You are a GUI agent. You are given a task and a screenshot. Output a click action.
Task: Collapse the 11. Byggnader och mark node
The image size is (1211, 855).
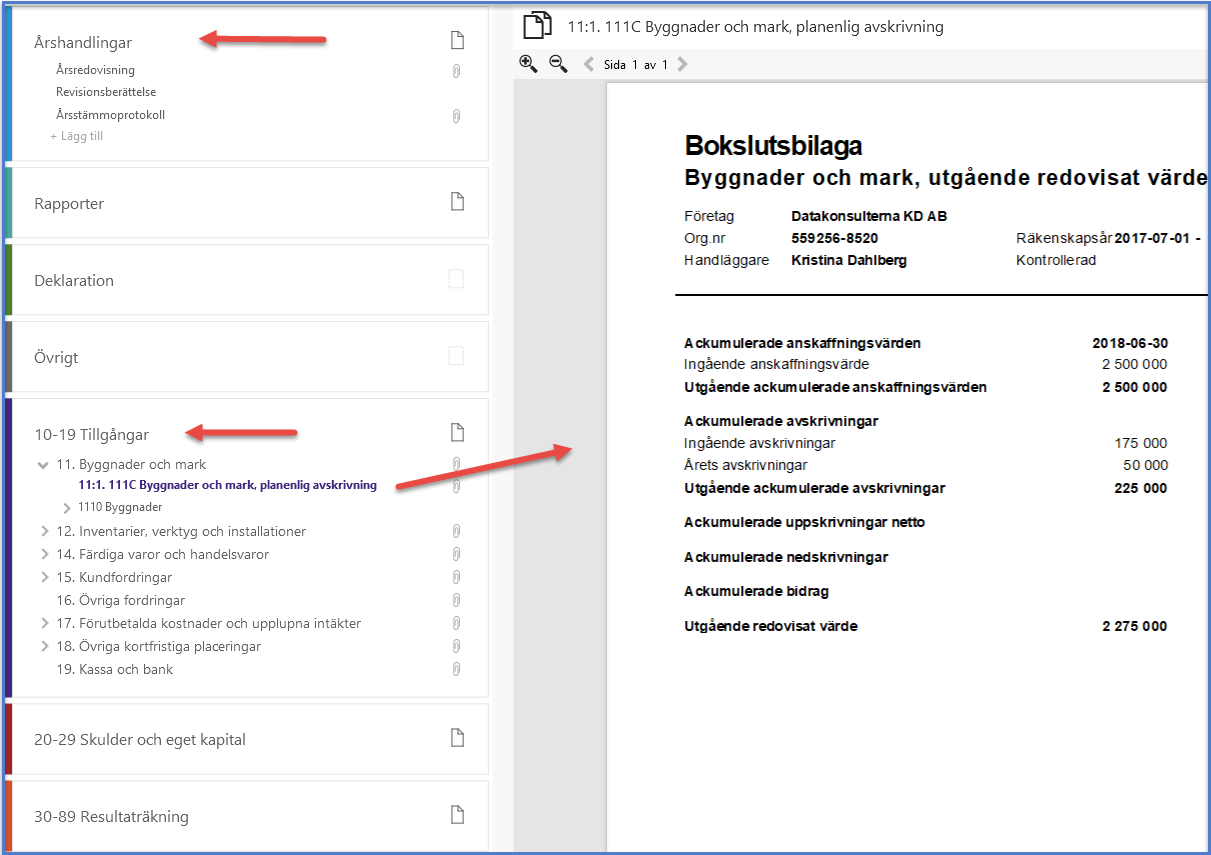(43, 465)
